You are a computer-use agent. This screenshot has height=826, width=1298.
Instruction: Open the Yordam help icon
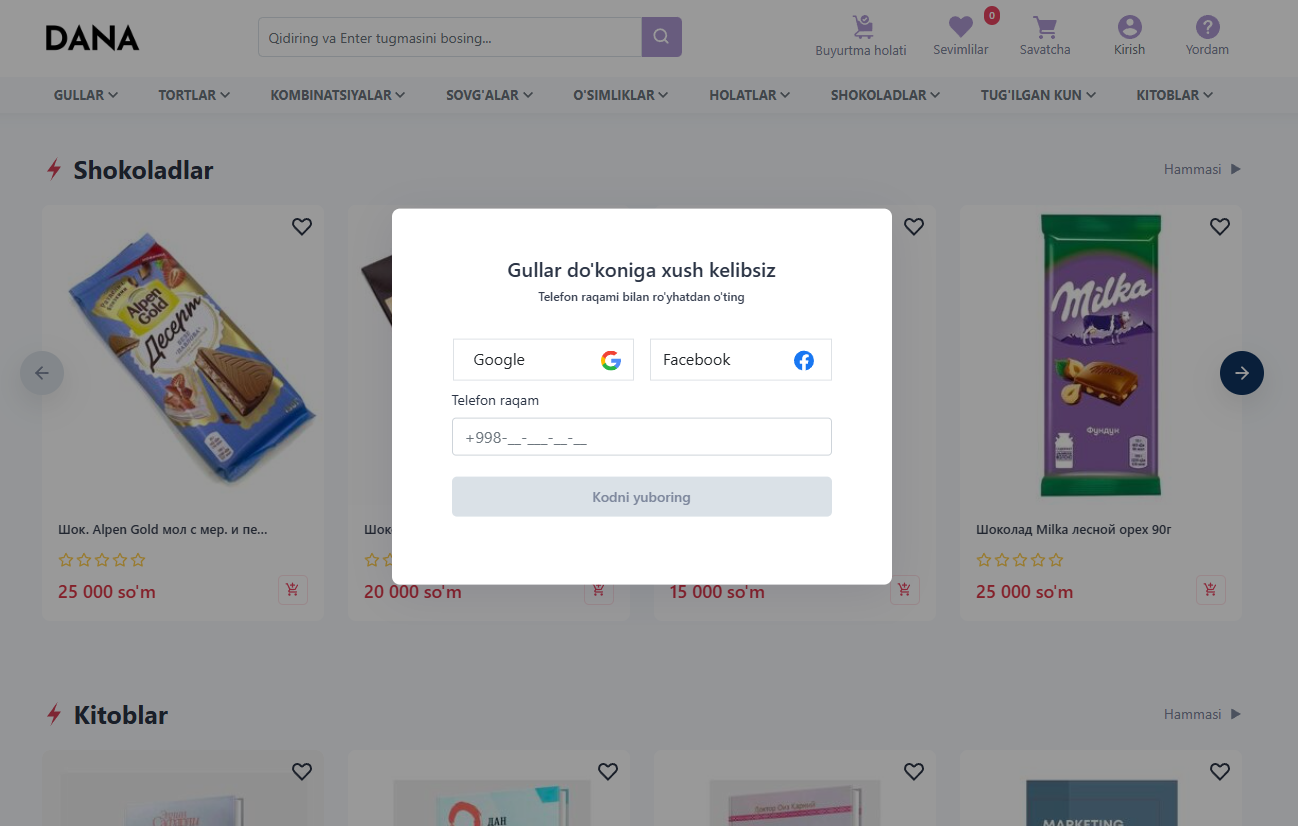click(x=1207, y=29)
